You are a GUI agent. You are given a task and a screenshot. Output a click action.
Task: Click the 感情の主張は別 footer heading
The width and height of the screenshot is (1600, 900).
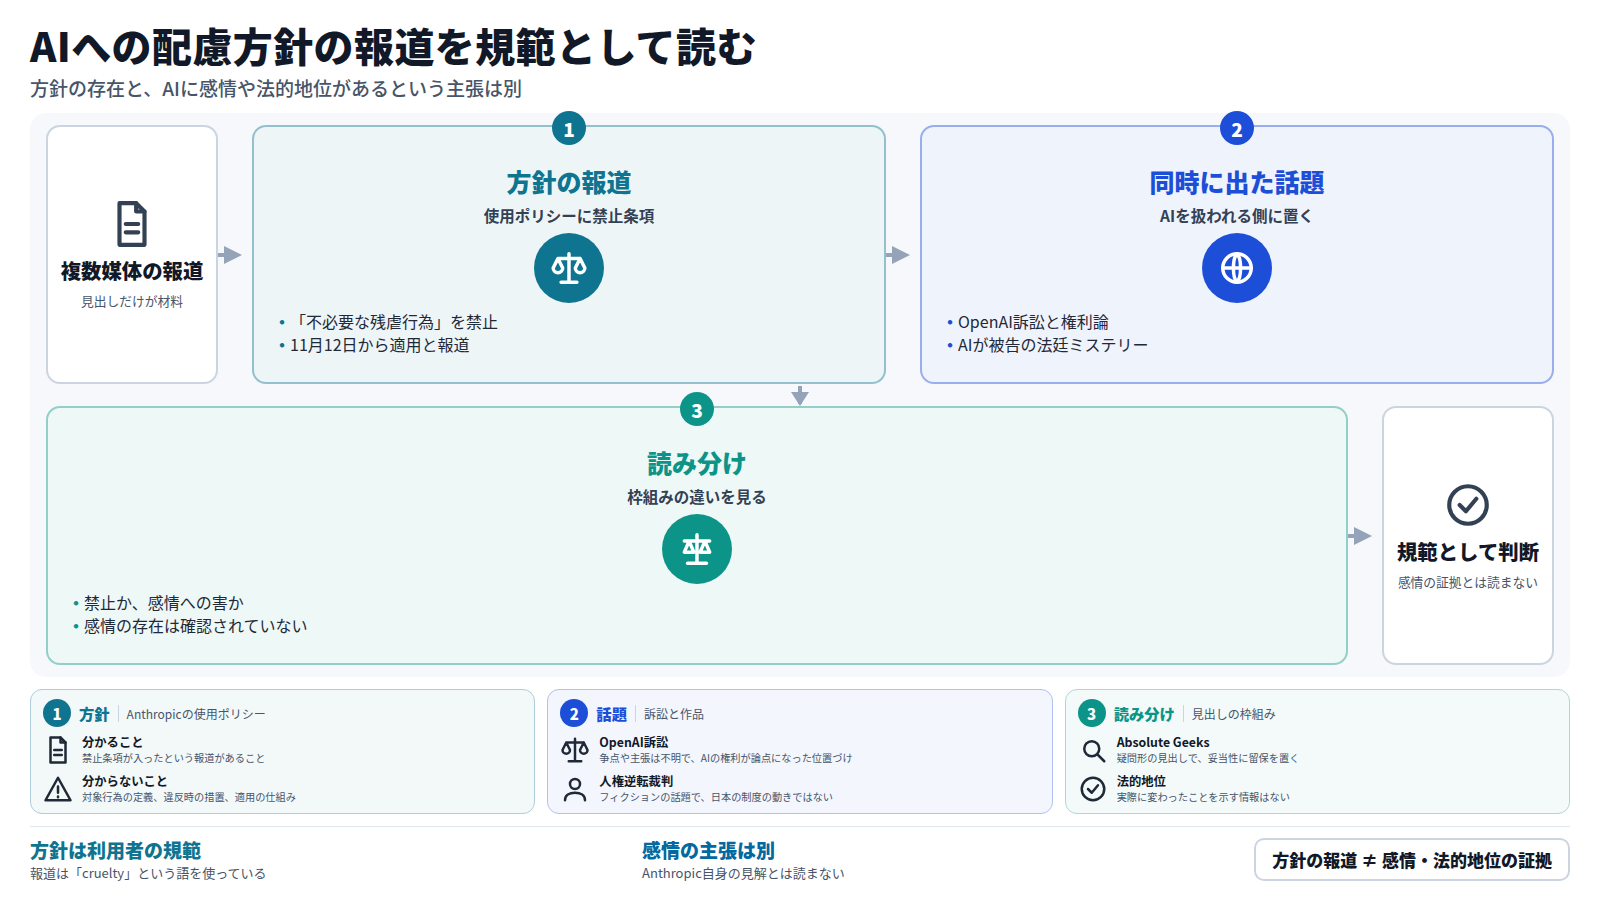tap(708, 851)
